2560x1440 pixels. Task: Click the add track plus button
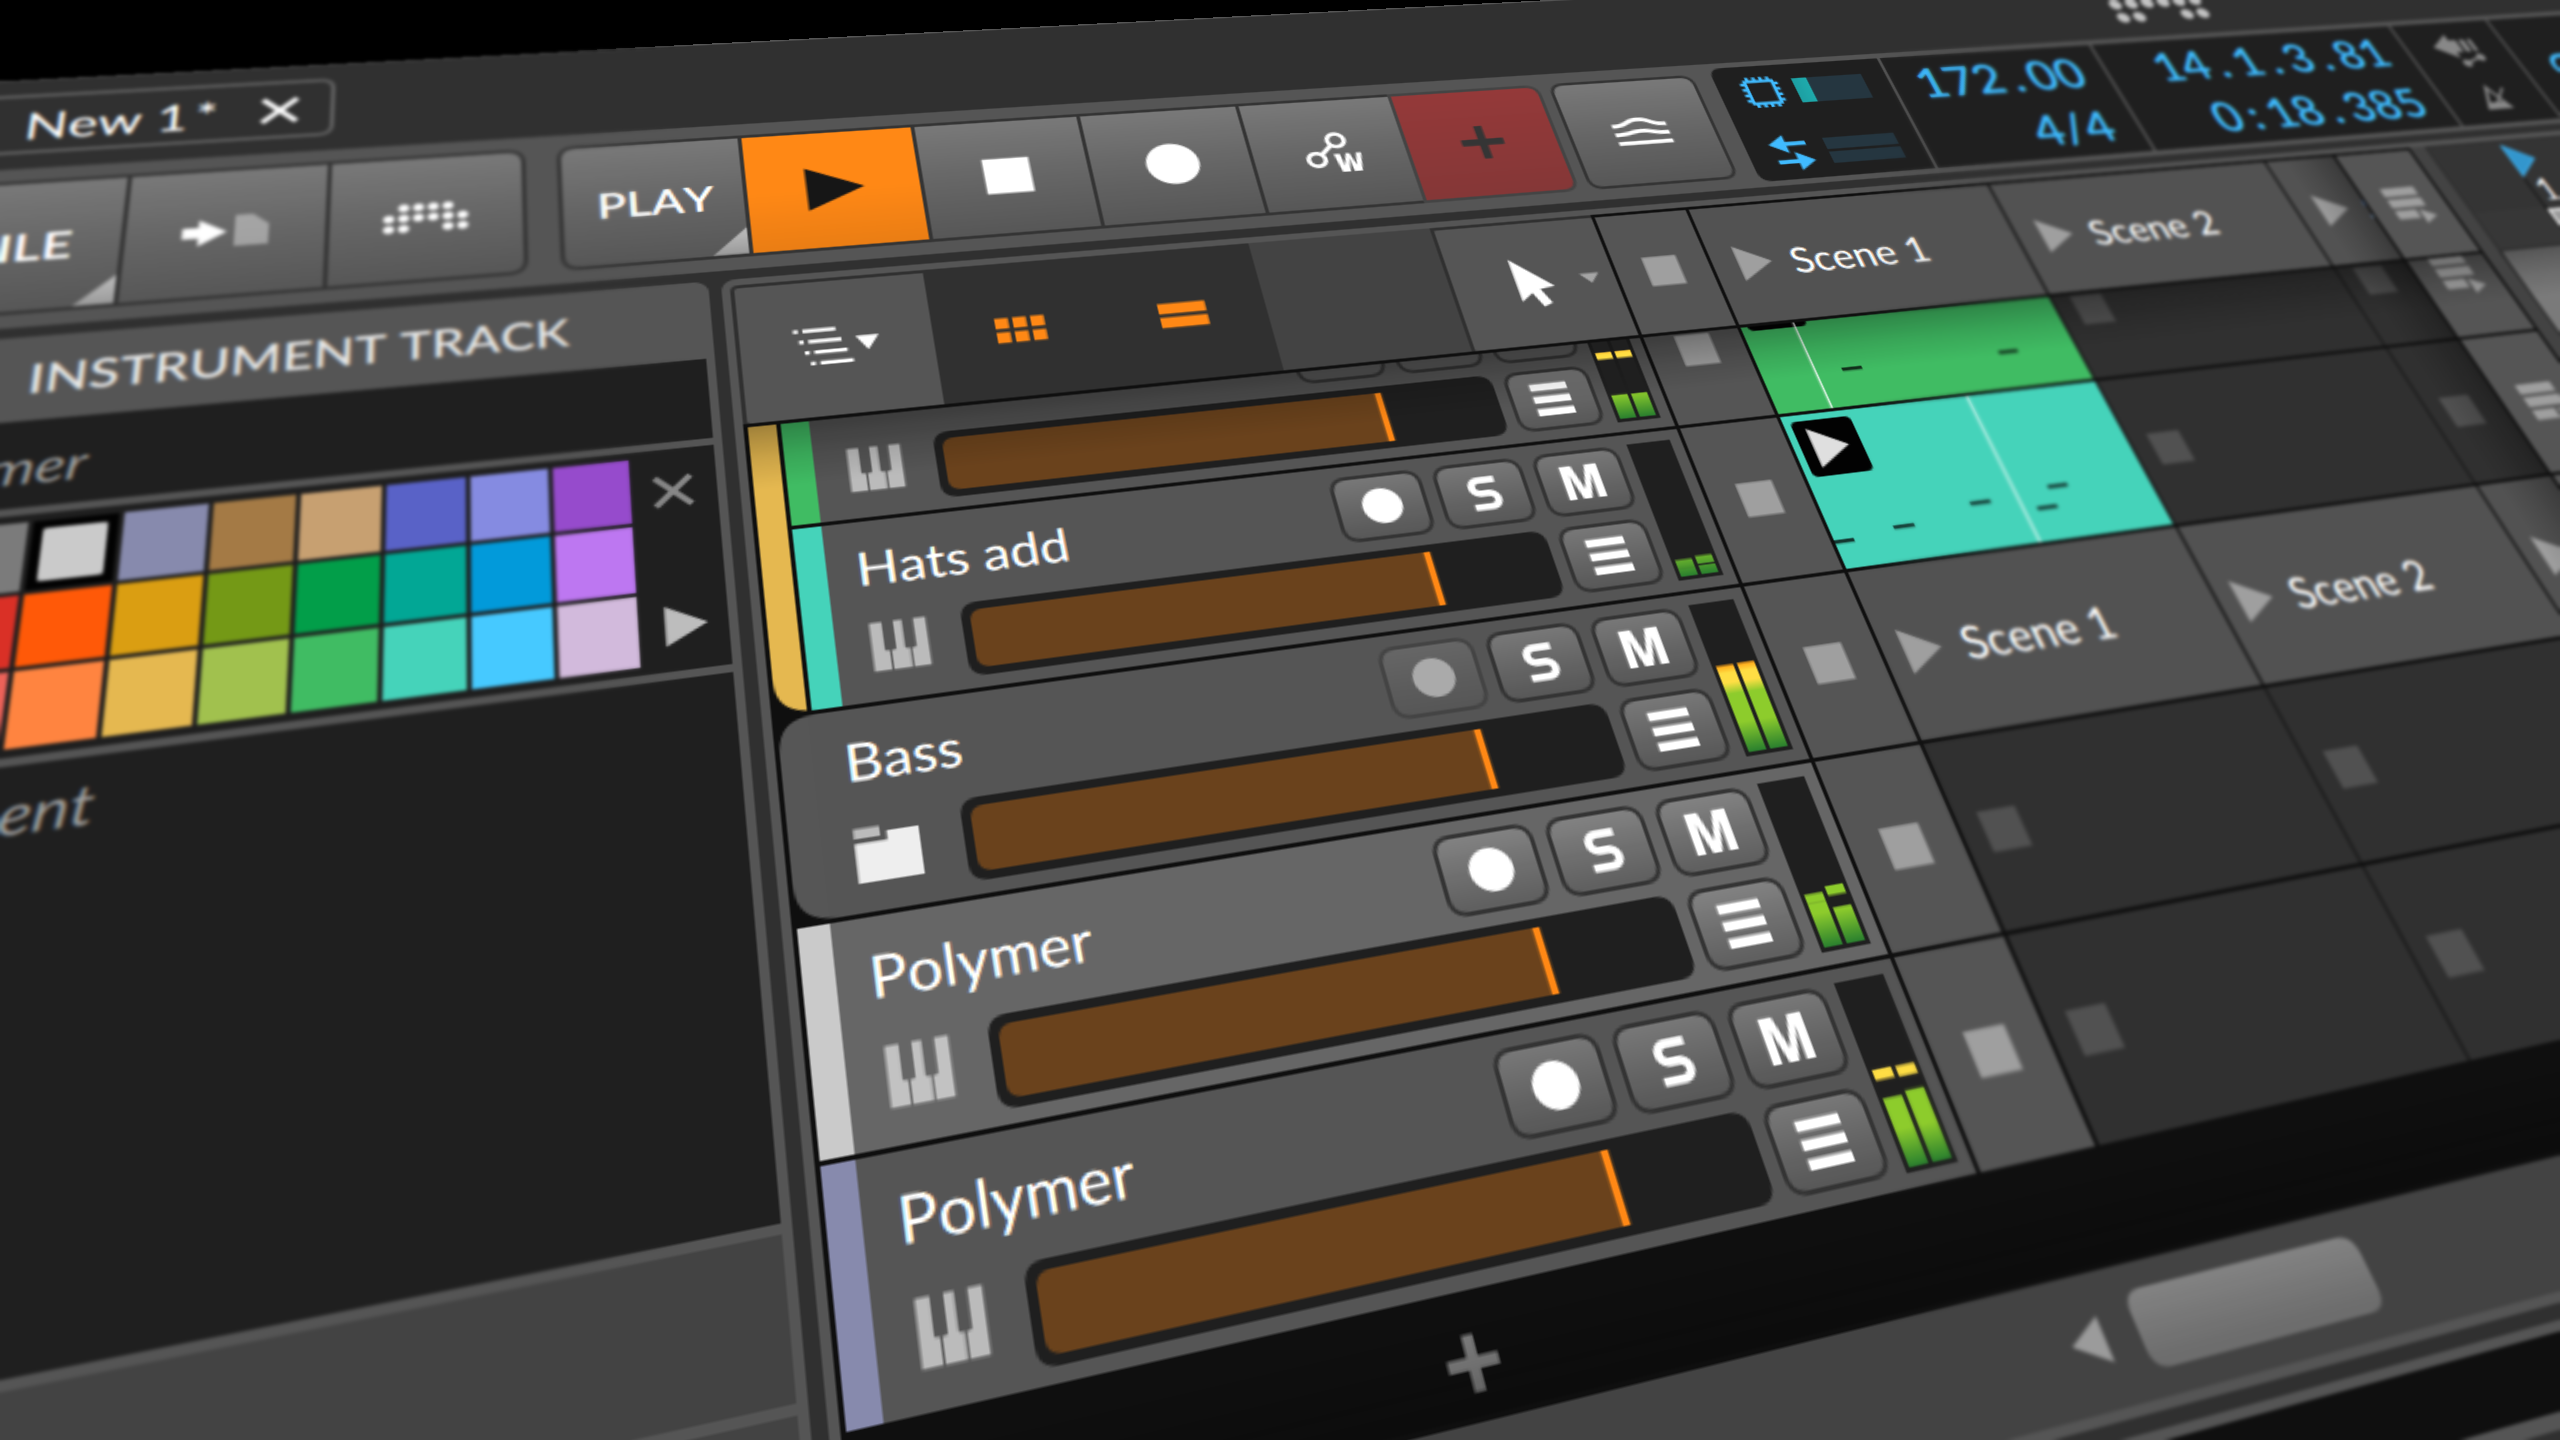click(1473, 1363)
